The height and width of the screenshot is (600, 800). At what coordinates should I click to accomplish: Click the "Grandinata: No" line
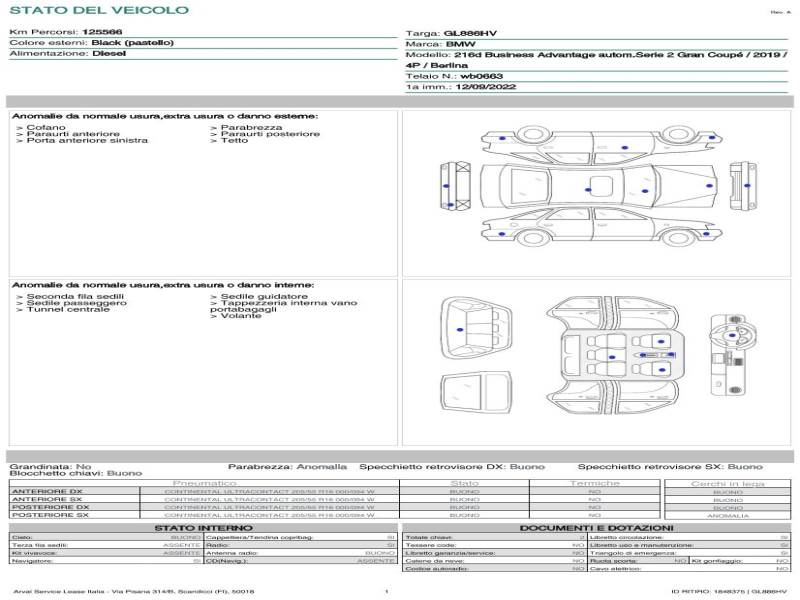51,467
